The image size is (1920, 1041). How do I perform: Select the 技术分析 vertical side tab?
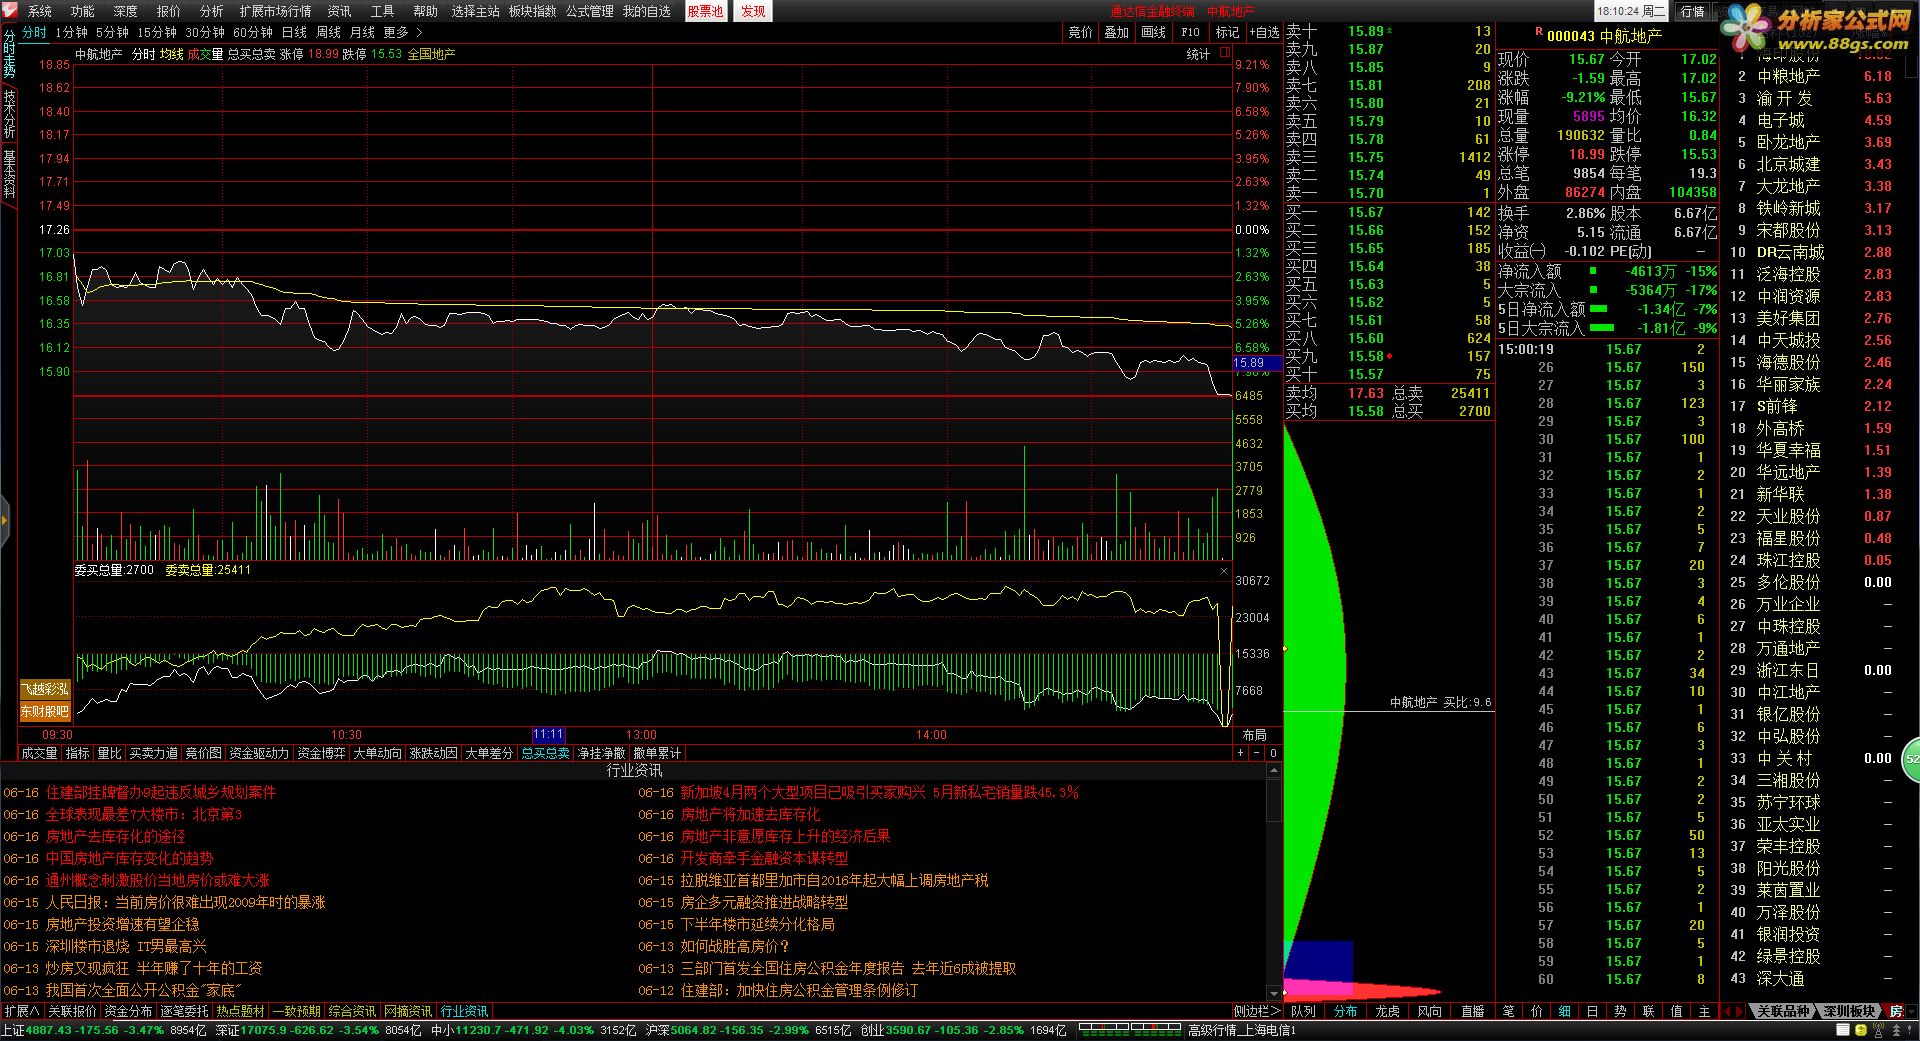9,115
